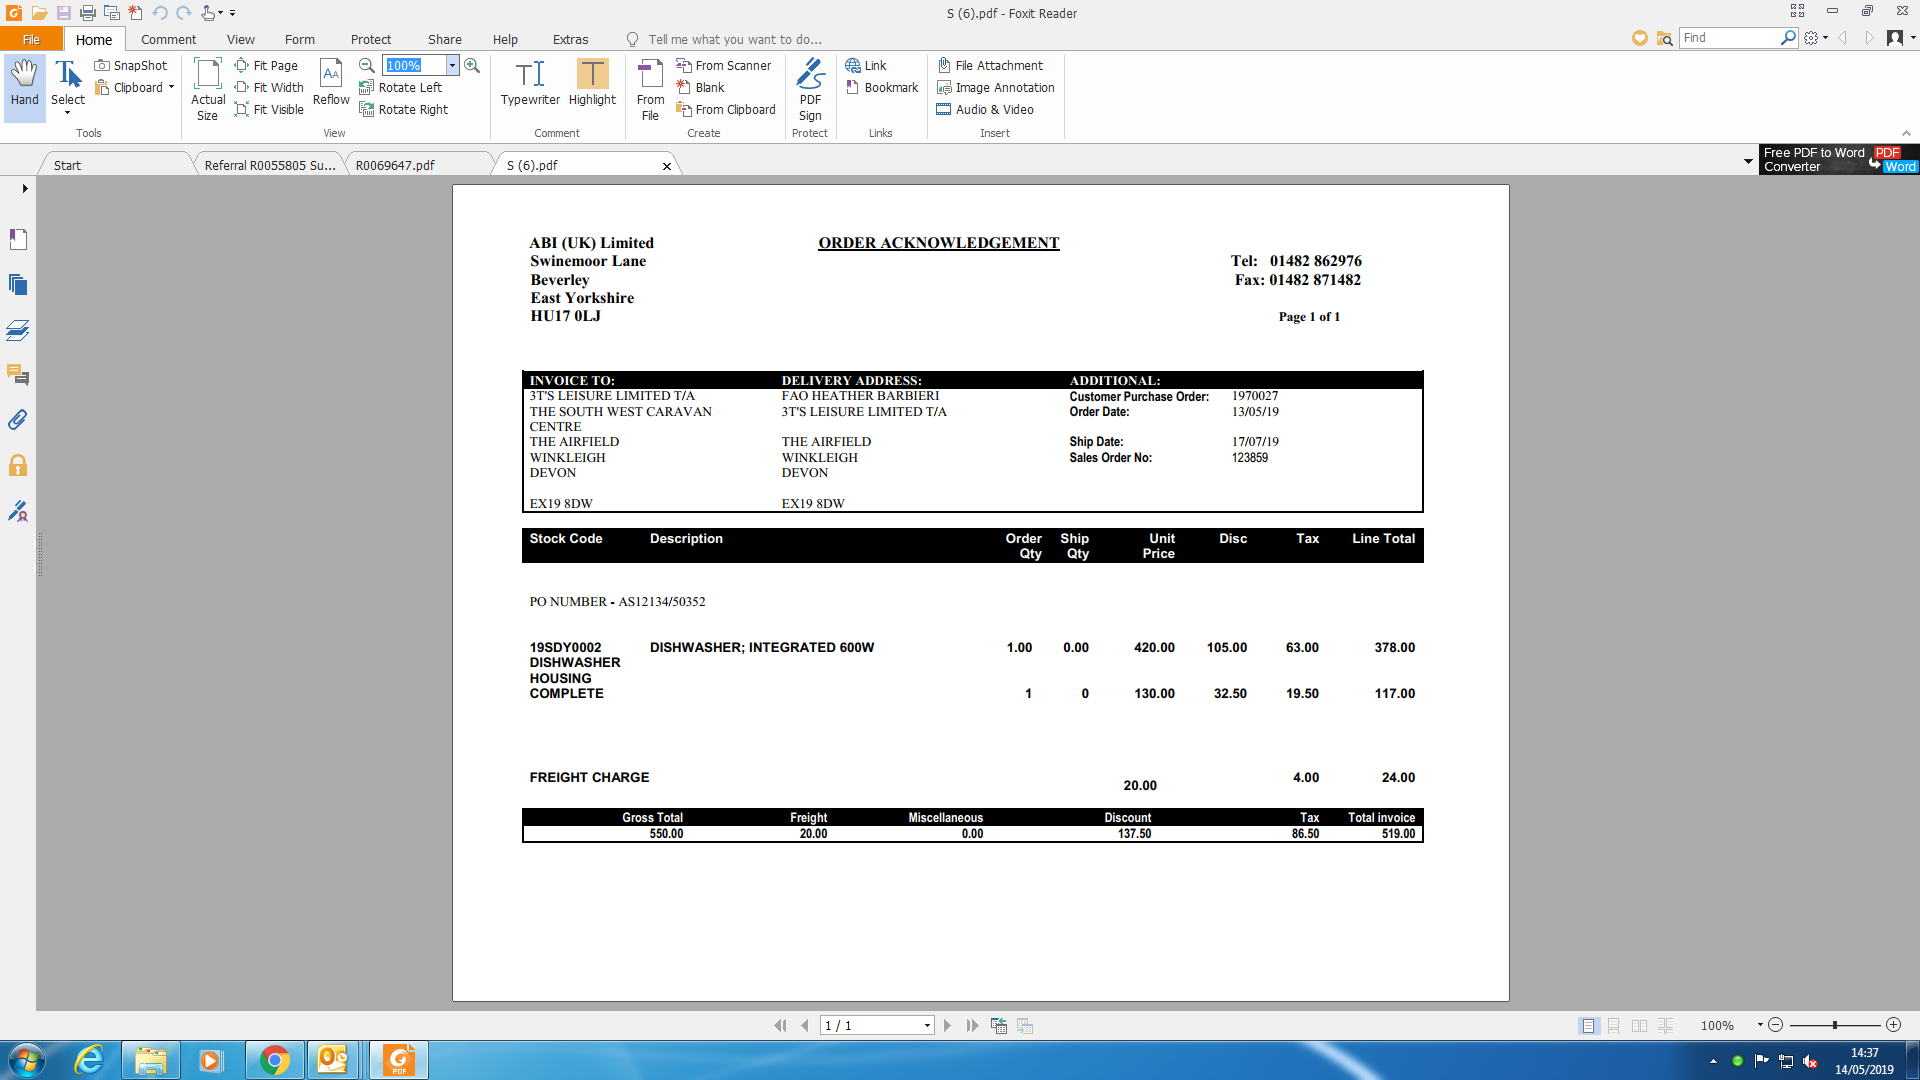Image resolution: width=1920 pixels, height=1080 pixels.
Task: Click the Rotate Left icon
Action: [x=367, y=88]
